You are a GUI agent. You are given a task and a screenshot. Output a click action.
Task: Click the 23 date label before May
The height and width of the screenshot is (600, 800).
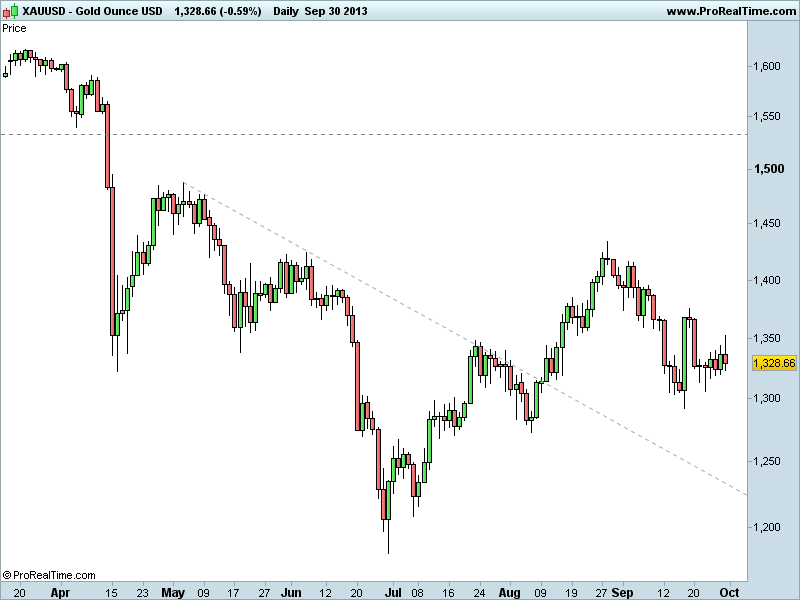(x=142, y=592)
